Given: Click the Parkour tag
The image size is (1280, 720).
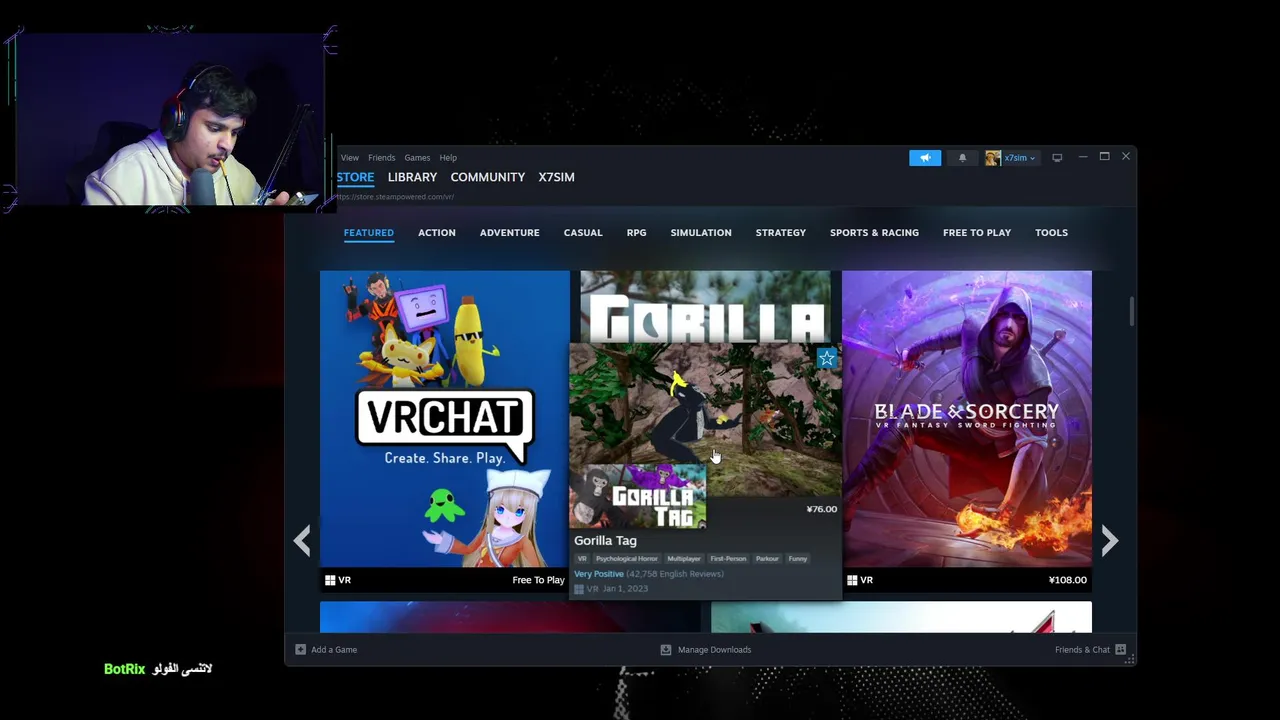Looking at the screenshot, I should tap(767, 559).
